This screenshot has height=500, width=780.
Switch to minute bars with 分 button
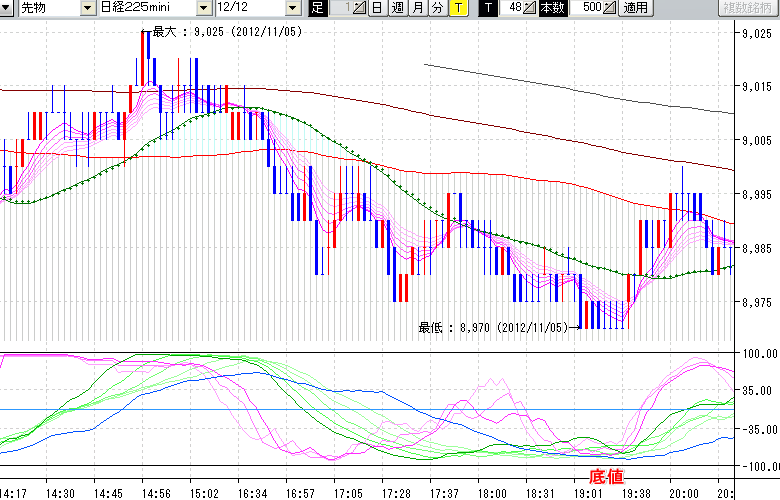pos(437,8)
